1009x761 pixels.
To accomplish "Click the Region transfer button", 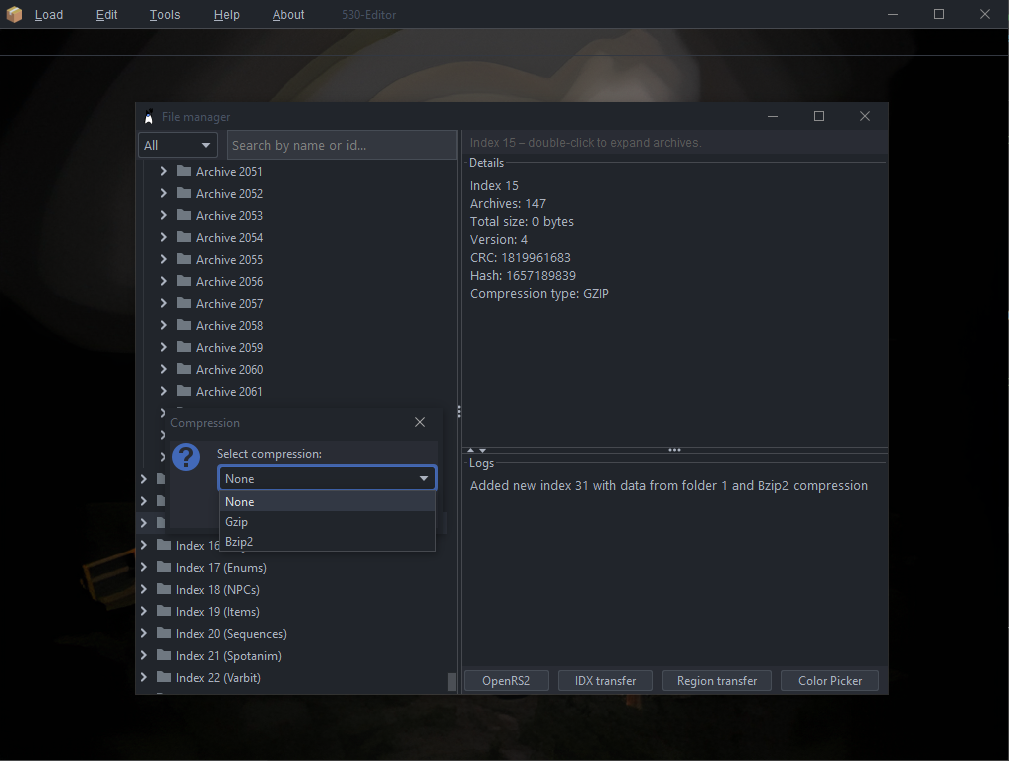I will [716, 681].
